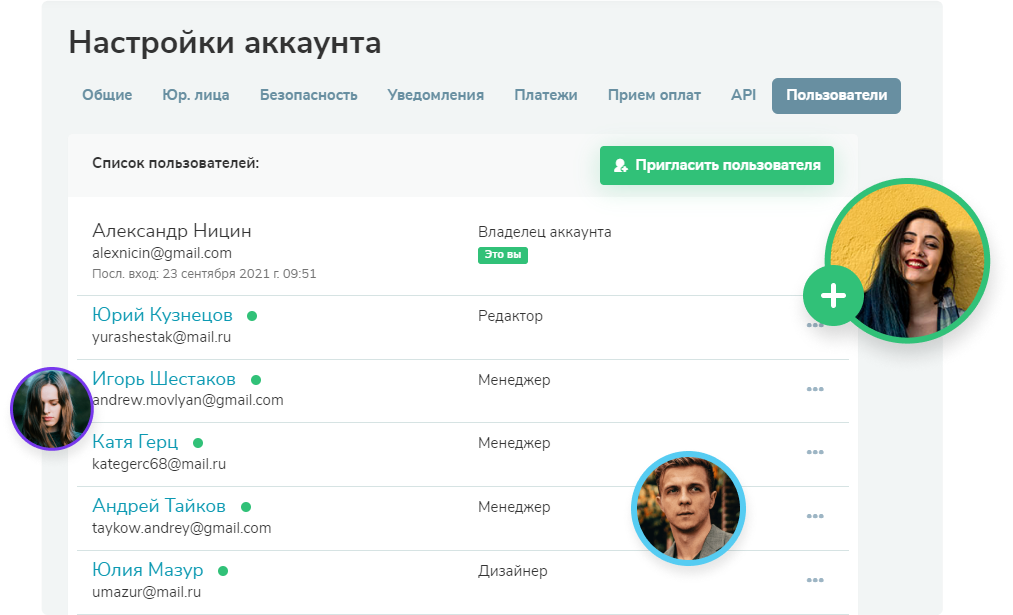Open Андрей Тайков's profile link

point(159,506)
